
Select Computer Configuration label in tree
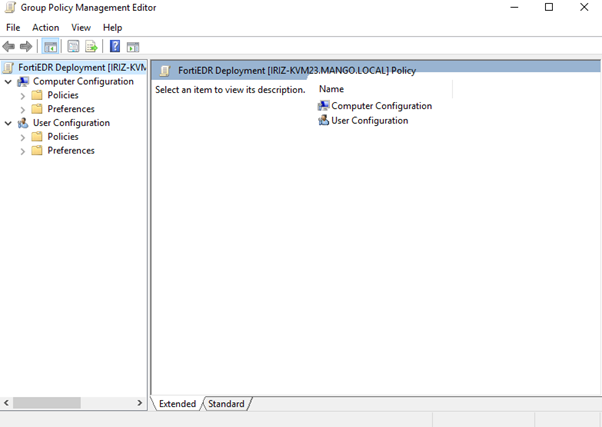tap(83, 81)
